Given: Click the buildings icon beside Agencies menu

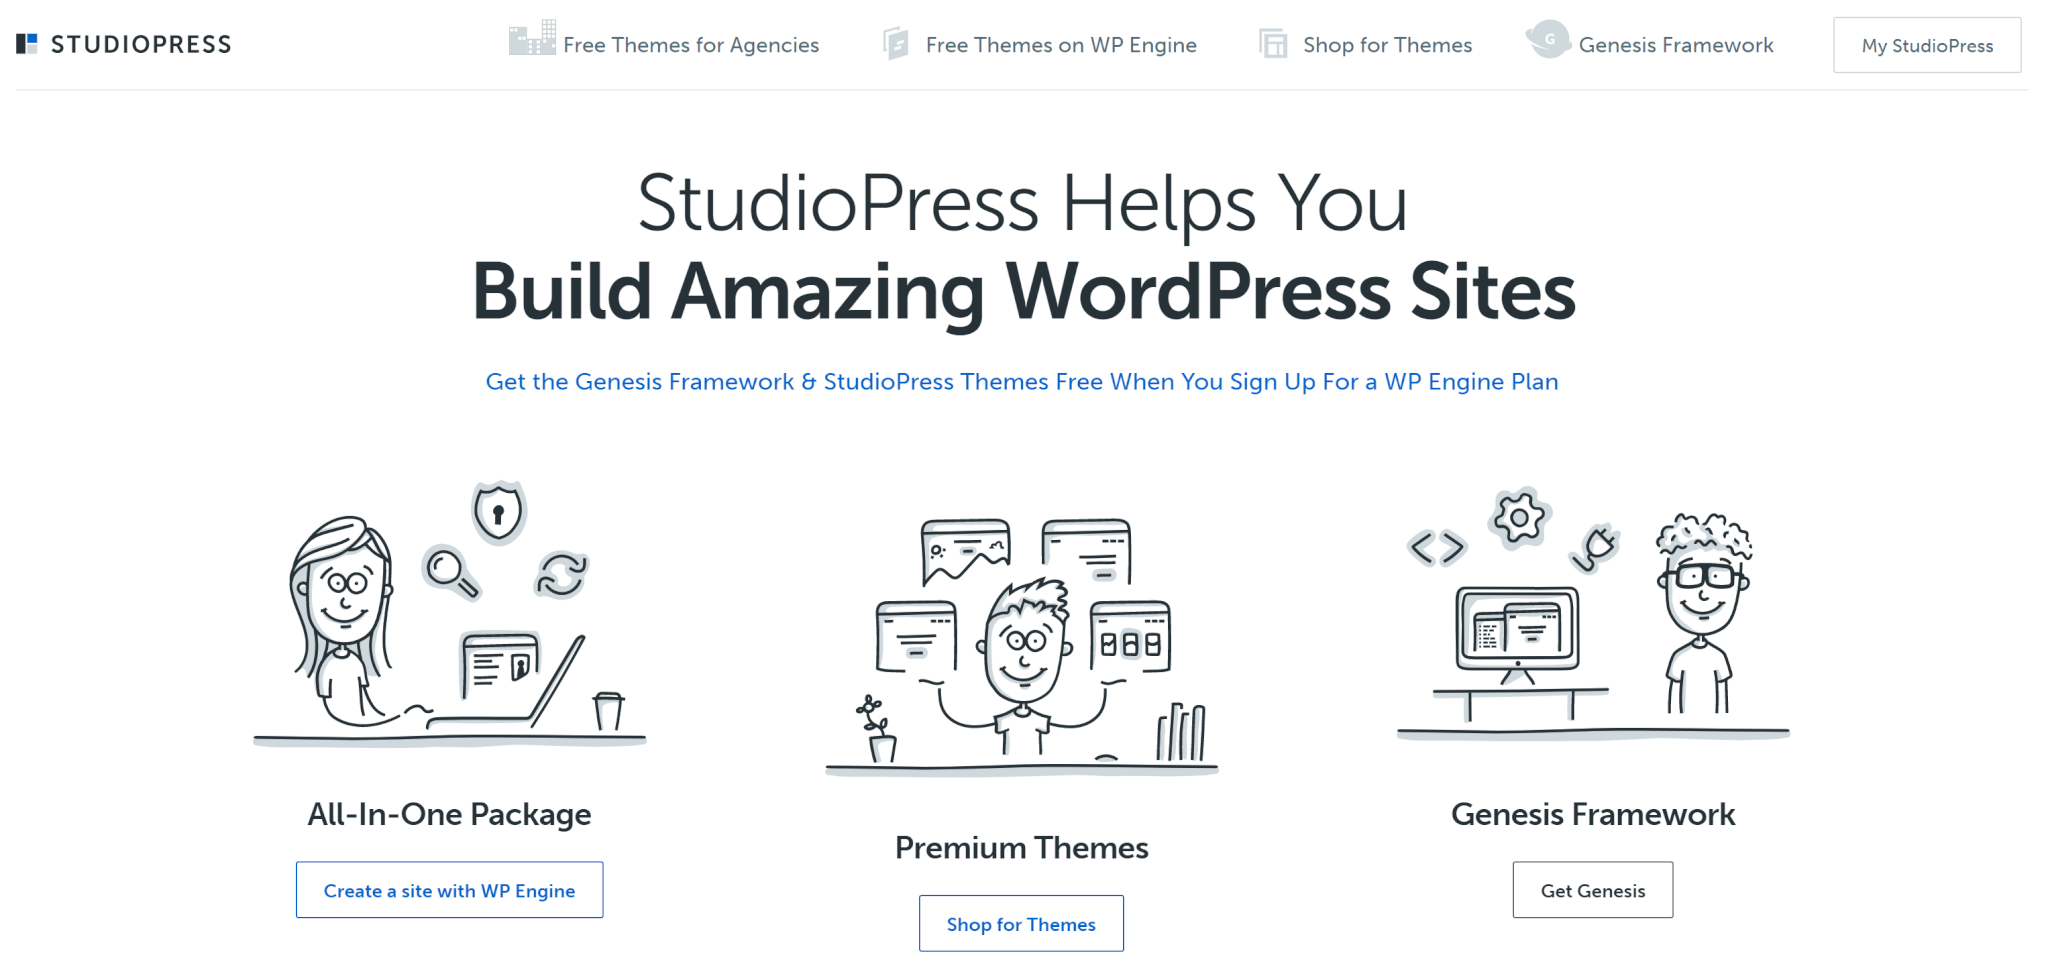Looking at the screenshot, I should [x=532, y=38].
